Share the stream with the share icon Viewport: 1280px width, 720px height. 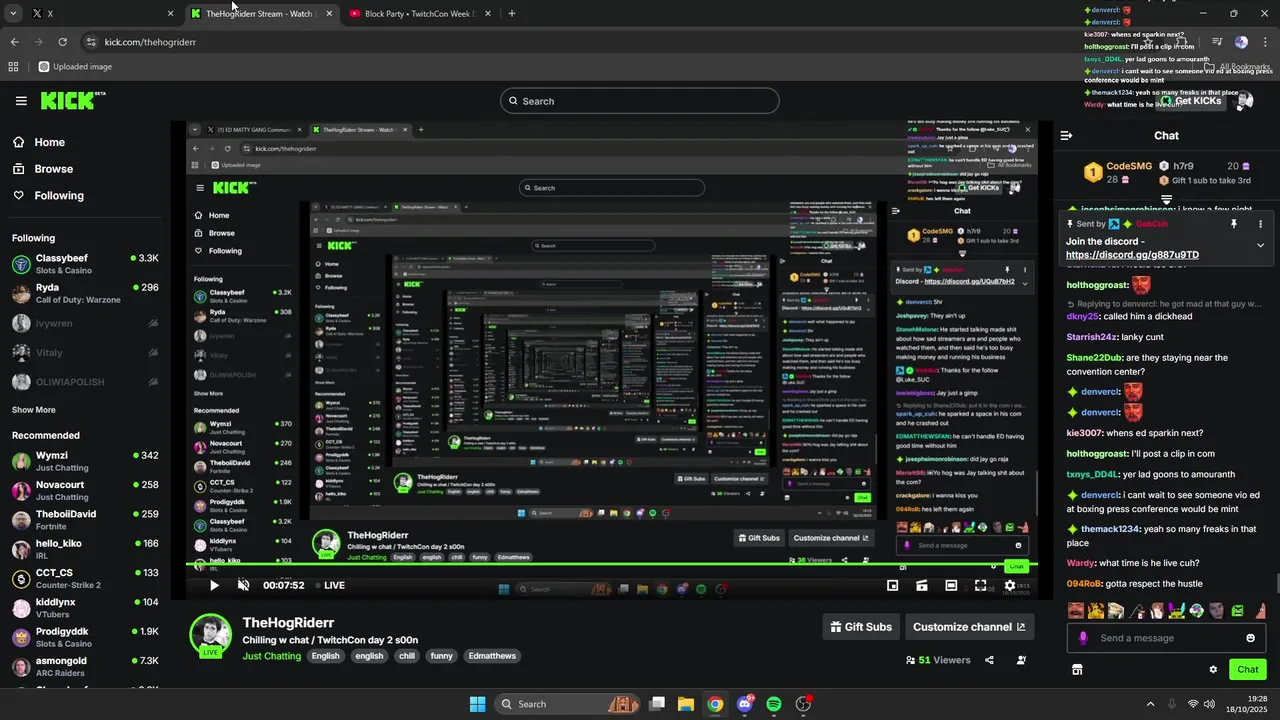pyautogui.click(x=989, y=660)
